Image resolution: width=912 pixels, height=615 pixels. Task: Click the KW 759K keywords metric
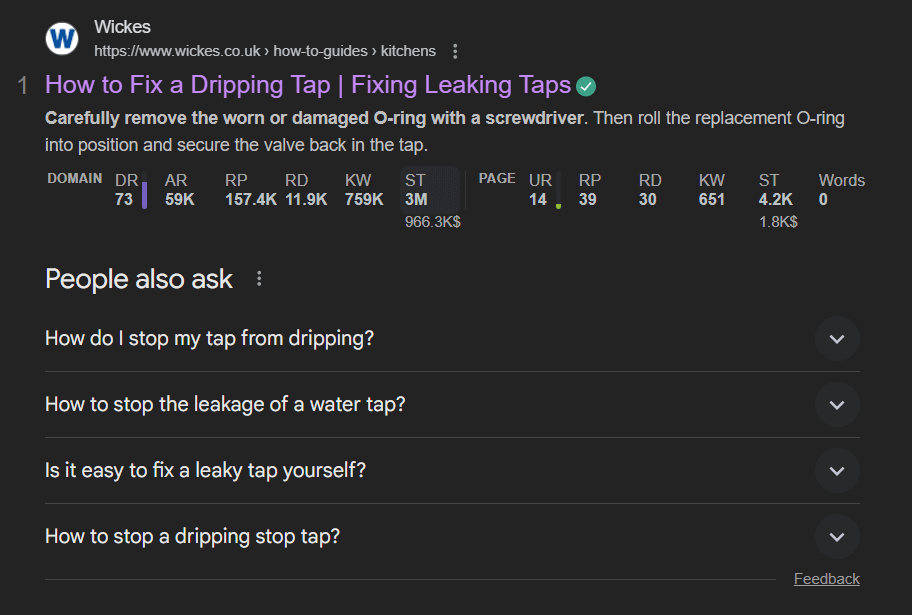(x=362, y=190)
